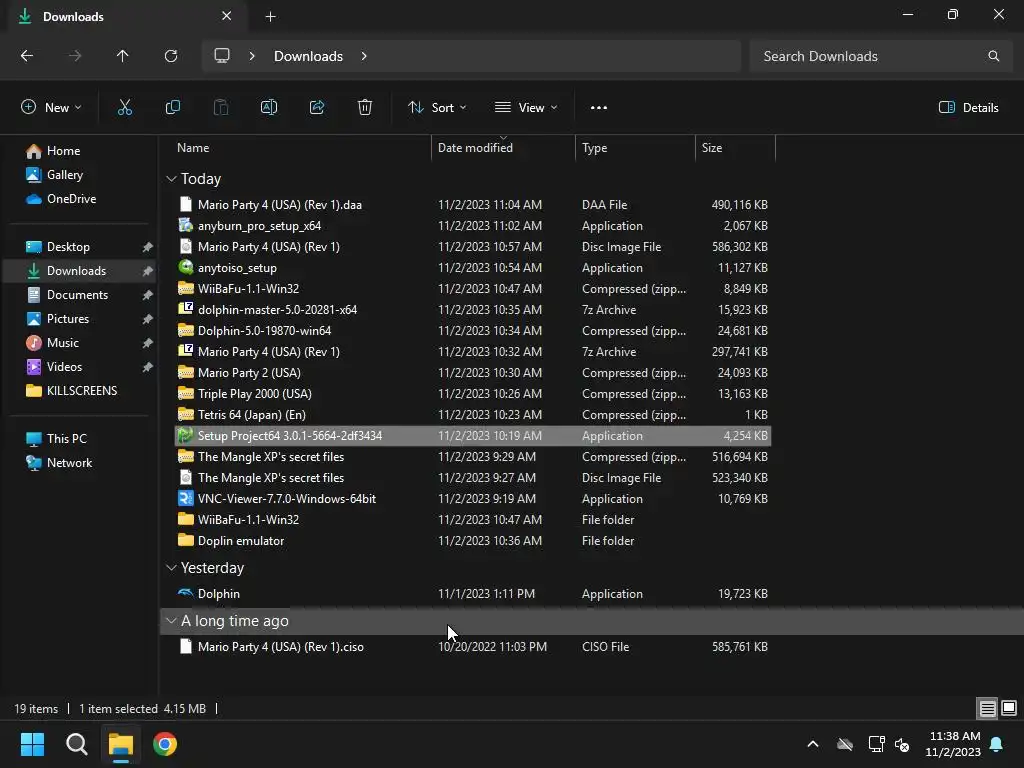Close the Downloads tab
The image size is (1024, 768).
click(227, 16)
